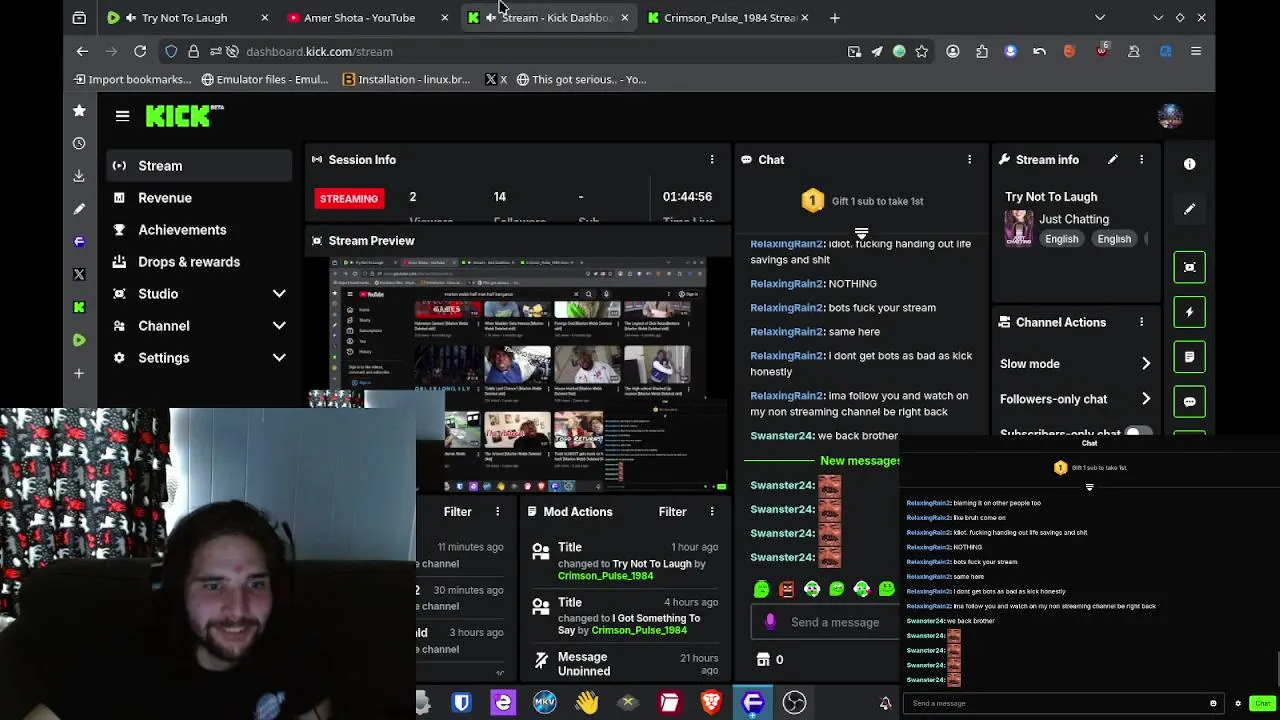Open Channel Actions three-dot menu
This screenshot has width=1280, height=720.
pyautogui.click(x=1141, y=322)
